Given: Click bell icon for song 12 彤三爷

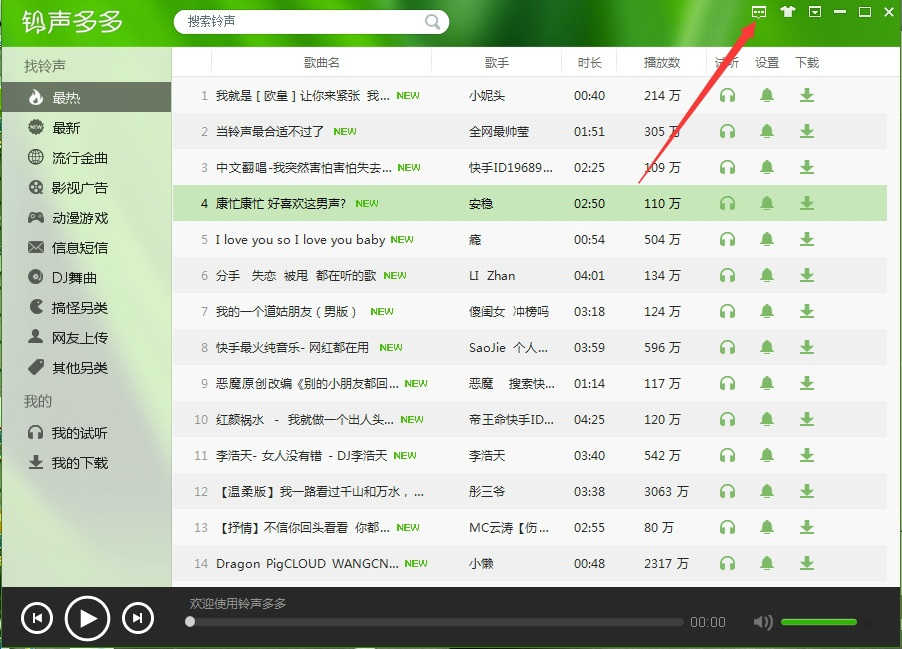Looking at the screenshot, I should pos(767,491).
